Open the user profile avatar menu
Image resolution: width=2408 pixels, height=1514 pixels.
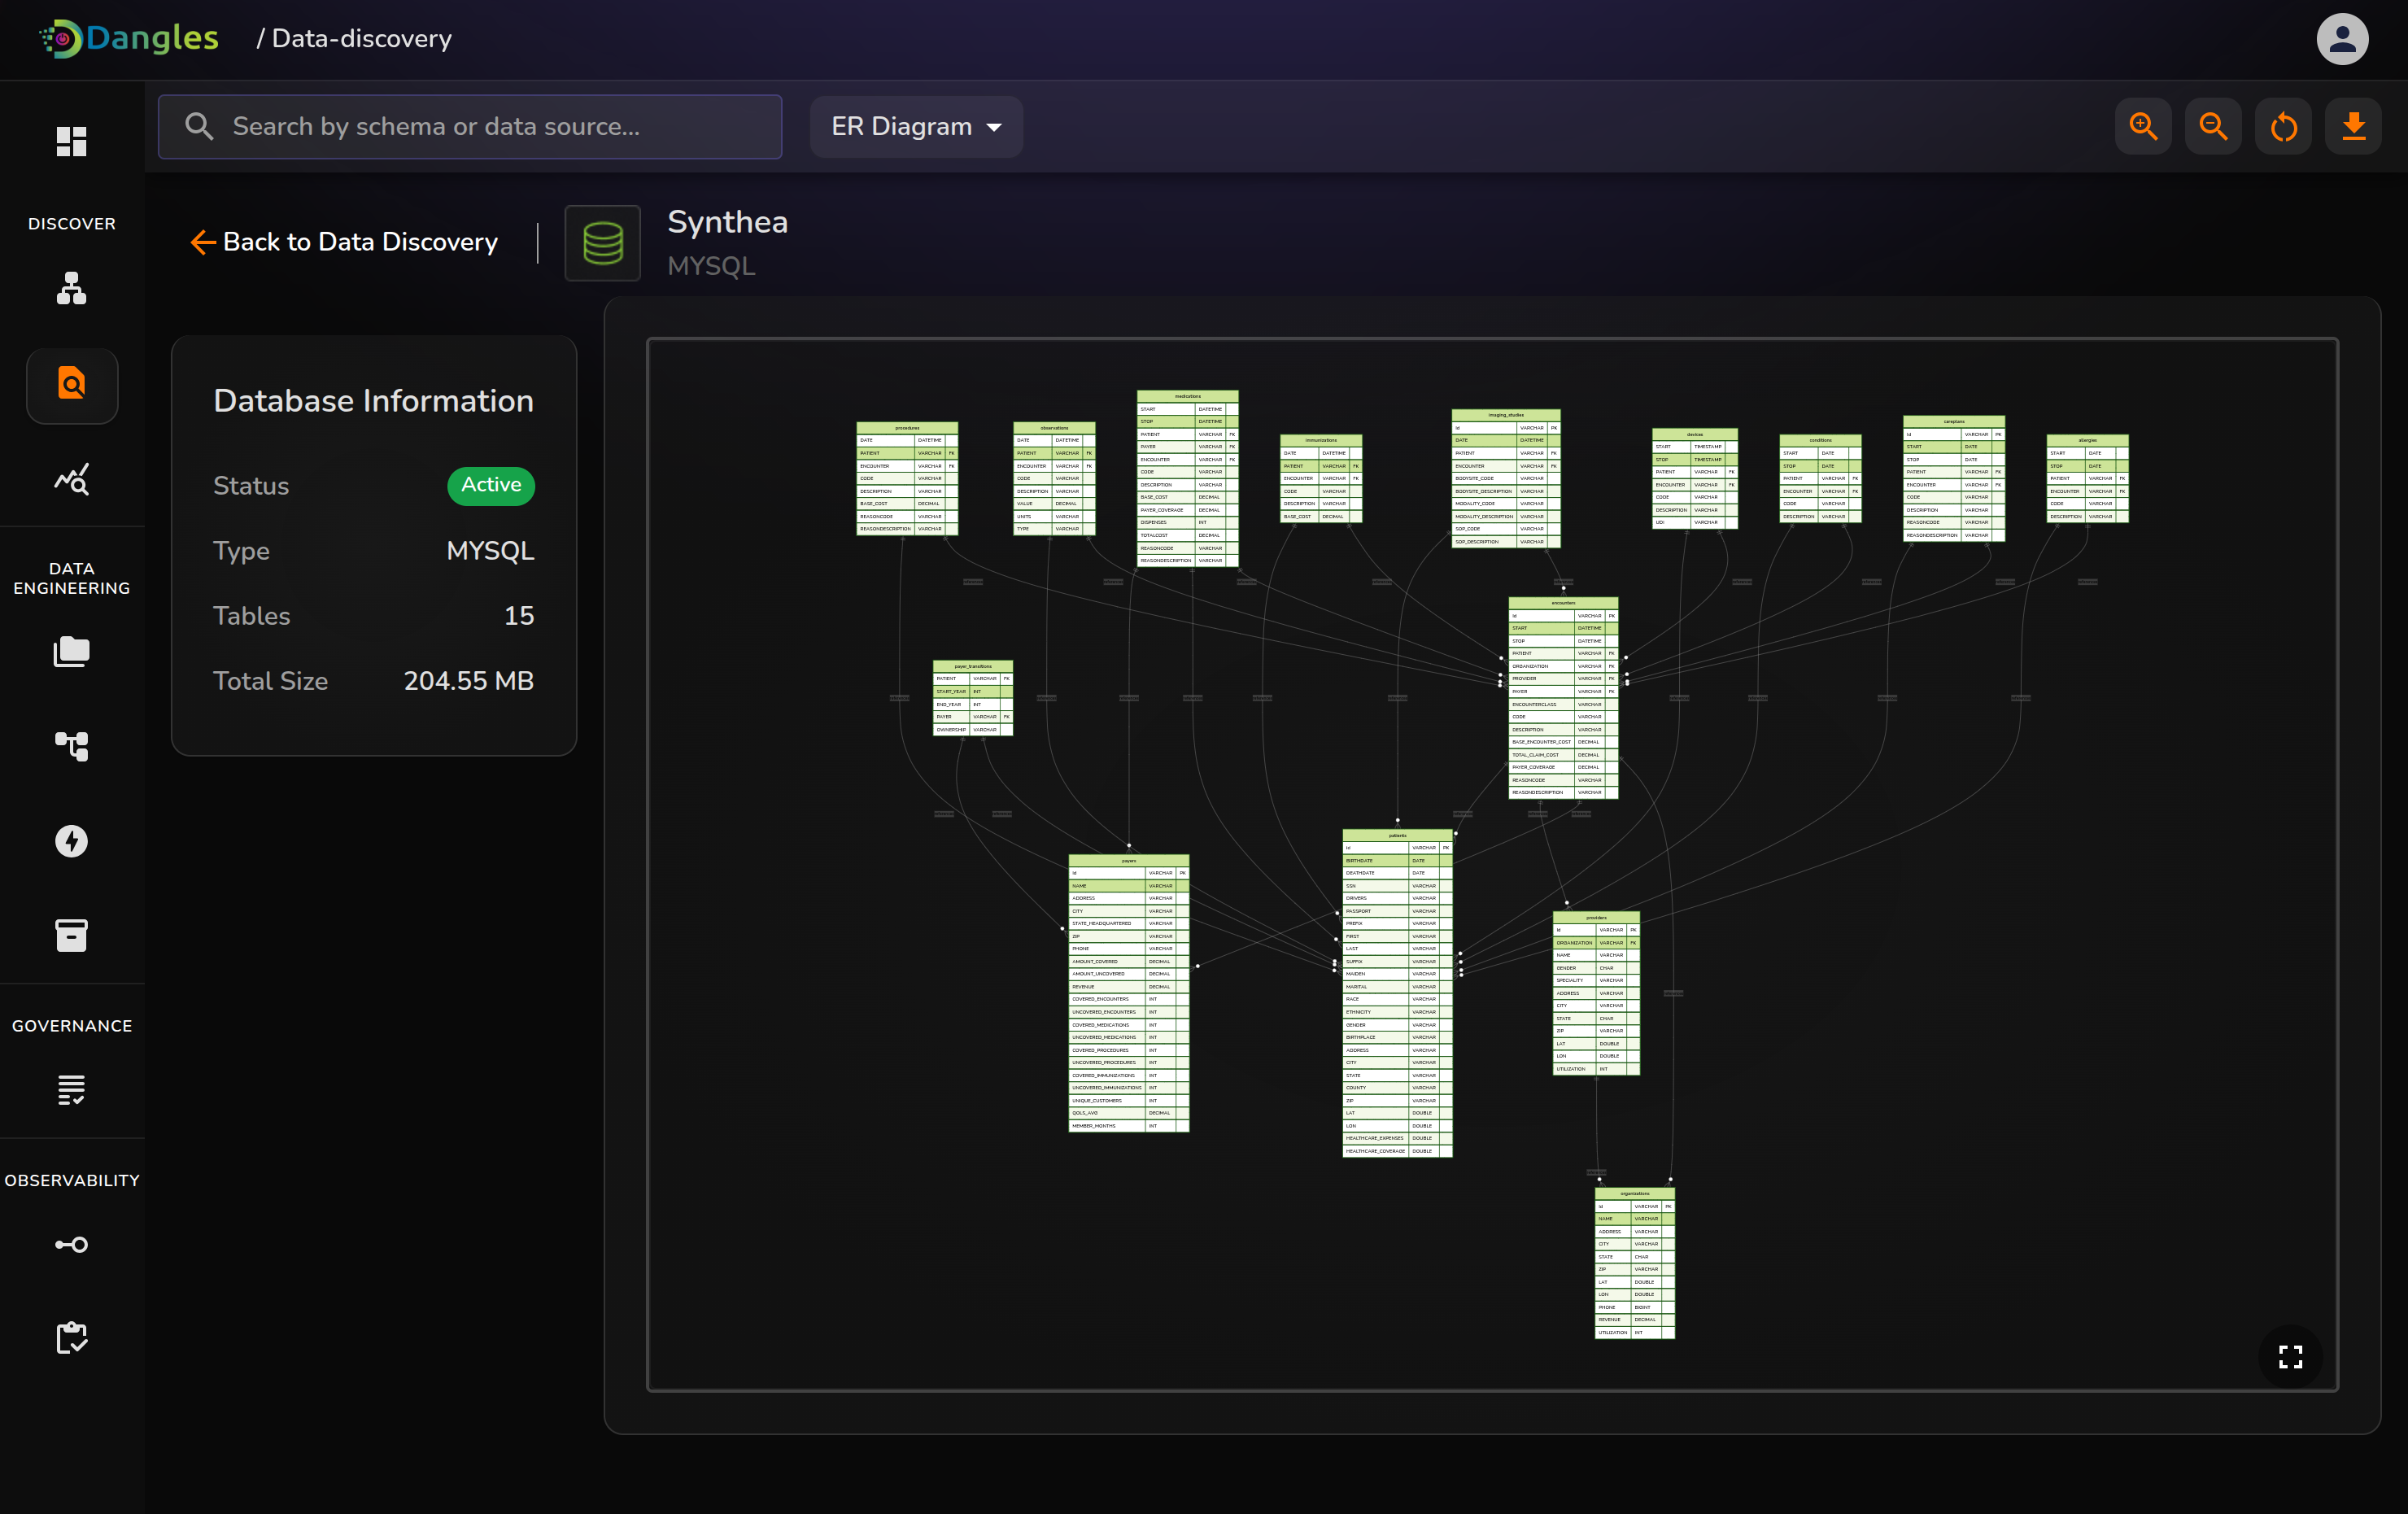(x=2341, y=39)
